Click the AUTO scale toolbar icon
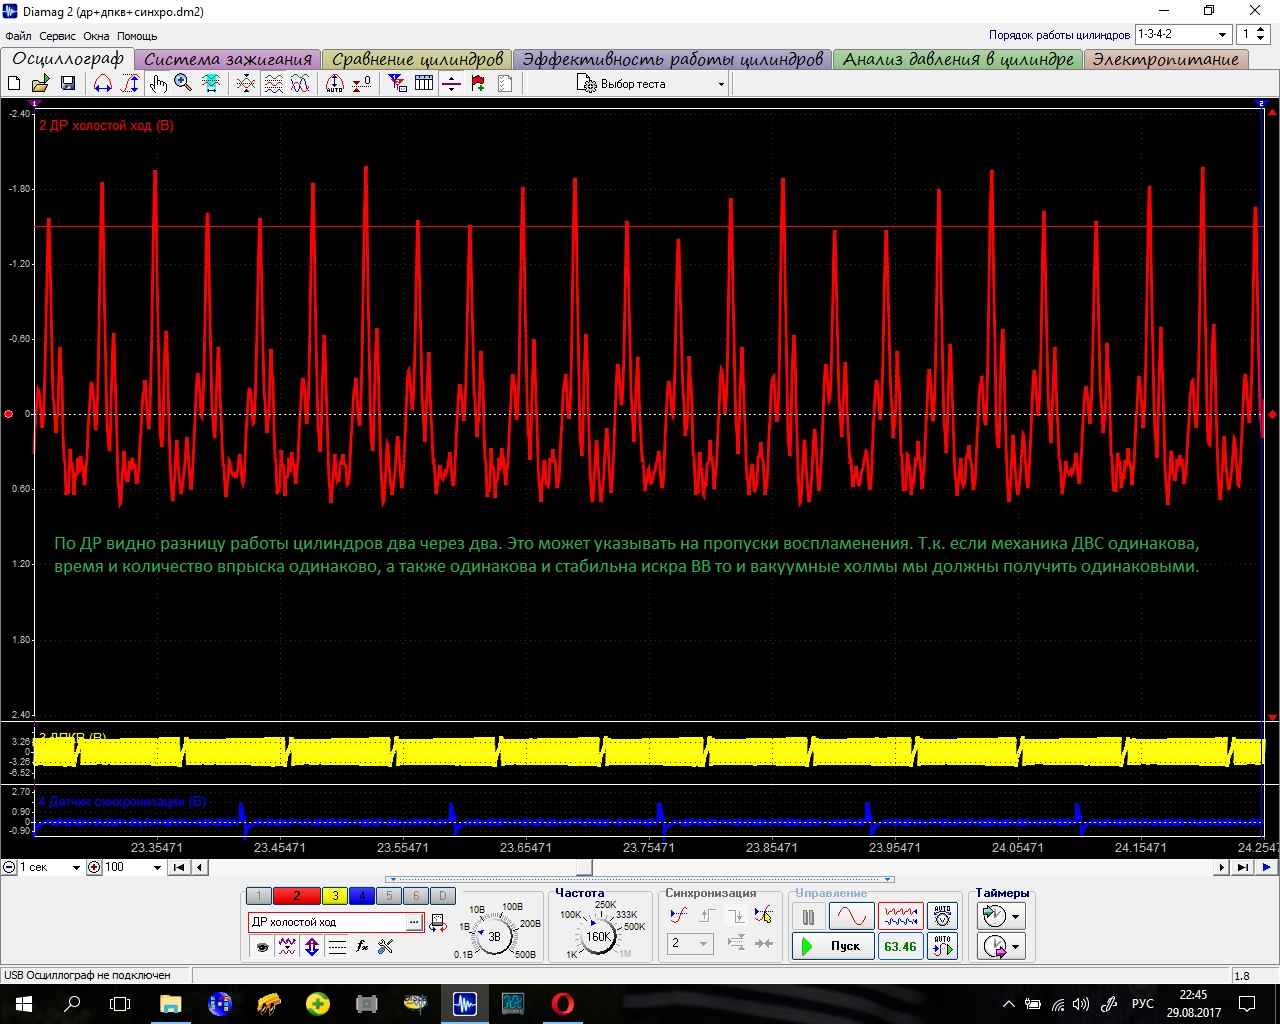 click(335, 84)
